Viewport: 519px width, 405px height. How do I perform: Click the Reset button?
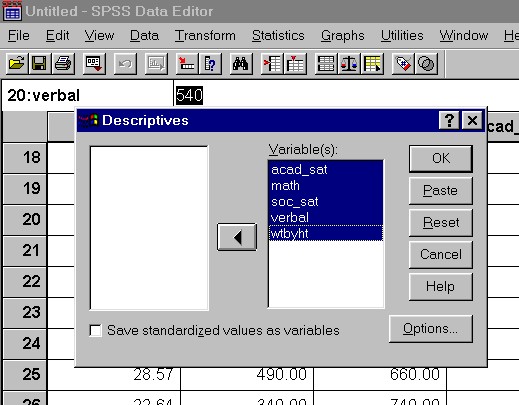[441, 222]
